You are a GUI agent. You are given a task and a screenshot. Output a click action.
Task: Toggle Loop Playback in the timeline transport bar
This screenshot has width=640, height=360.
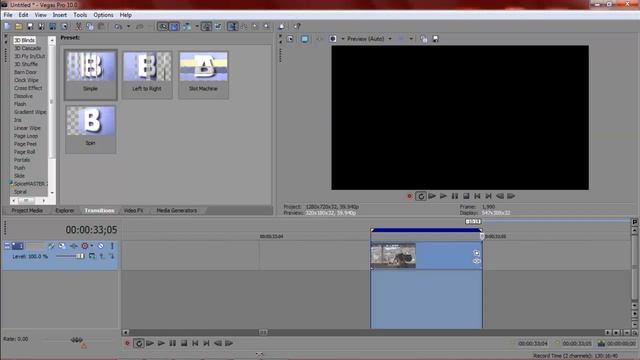point(139,343)
